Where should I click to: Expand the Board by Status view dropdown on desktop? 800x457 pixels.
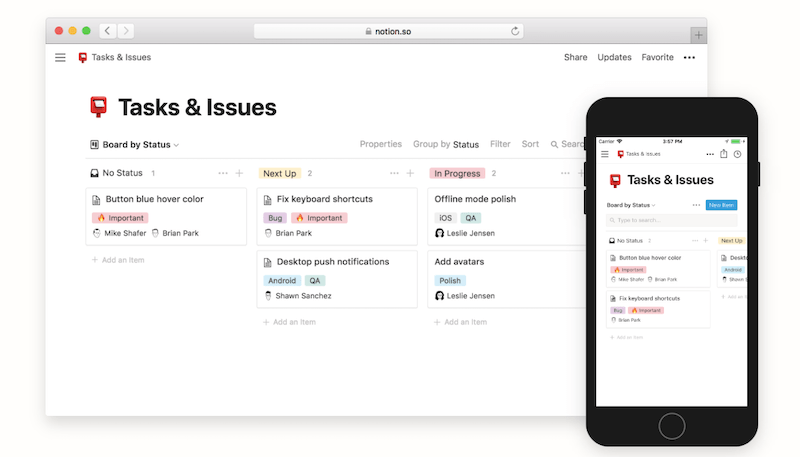click(135, 145)
